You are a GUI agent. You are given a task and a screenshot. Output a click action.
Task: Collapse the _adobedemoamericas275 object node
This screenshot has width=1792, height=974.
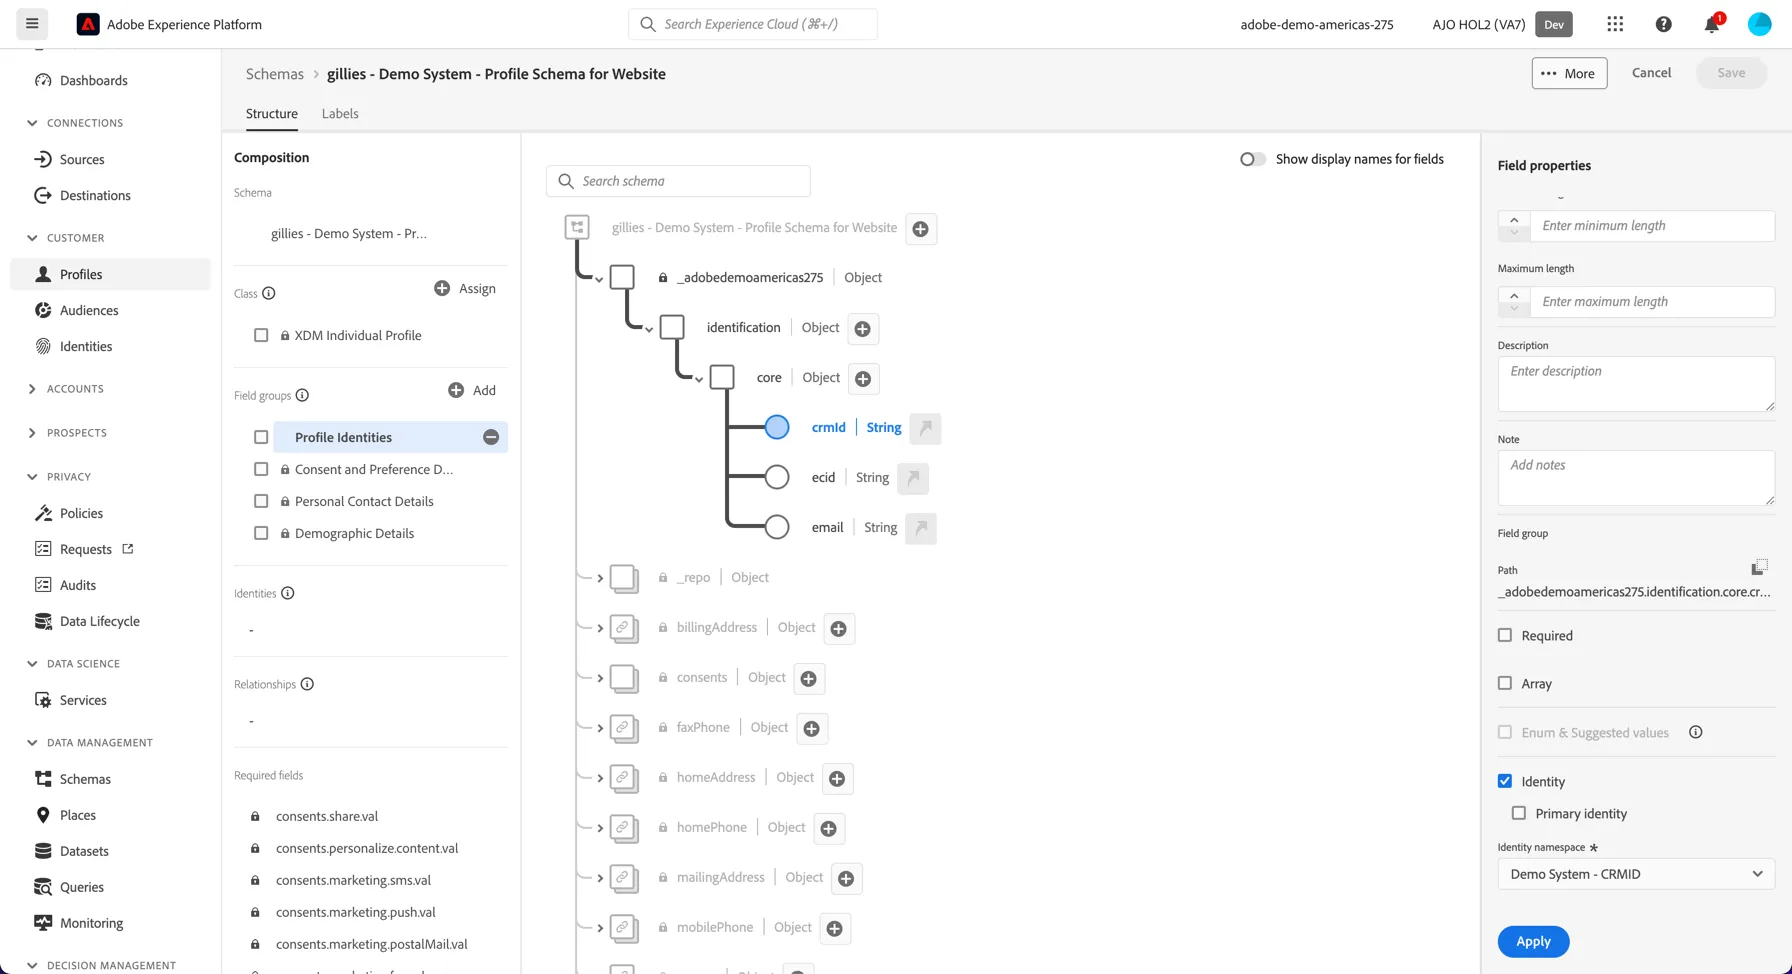click(599, 279)
